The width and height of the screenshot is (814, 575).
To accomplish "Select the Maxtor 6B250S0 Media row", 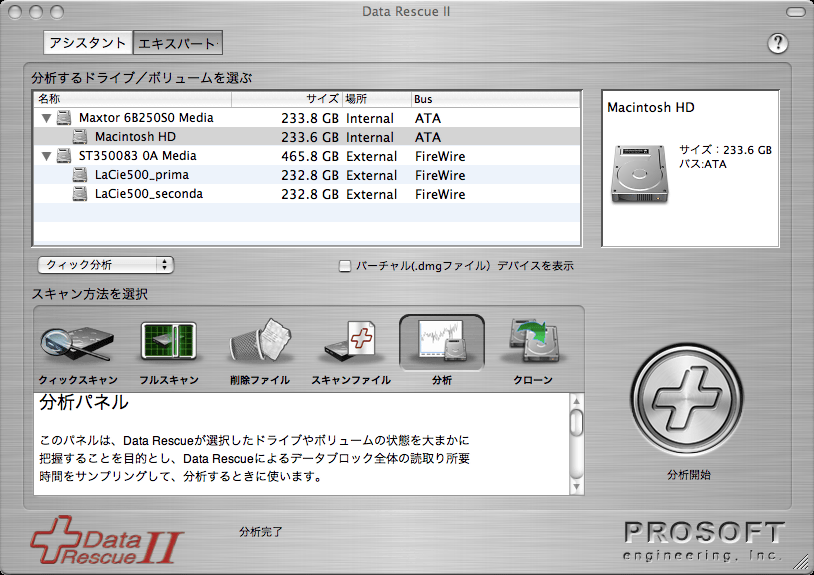I will [x=307, y=118].
